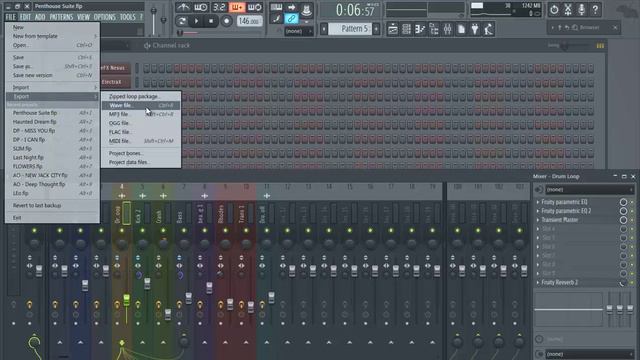Click the power-cycle undo history icon

click(554, 9)
